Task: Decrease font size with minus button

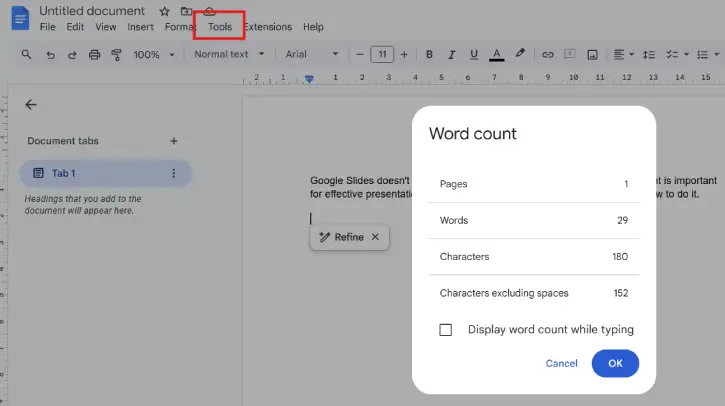Action: pyautogui.click(x=360, y=55)
